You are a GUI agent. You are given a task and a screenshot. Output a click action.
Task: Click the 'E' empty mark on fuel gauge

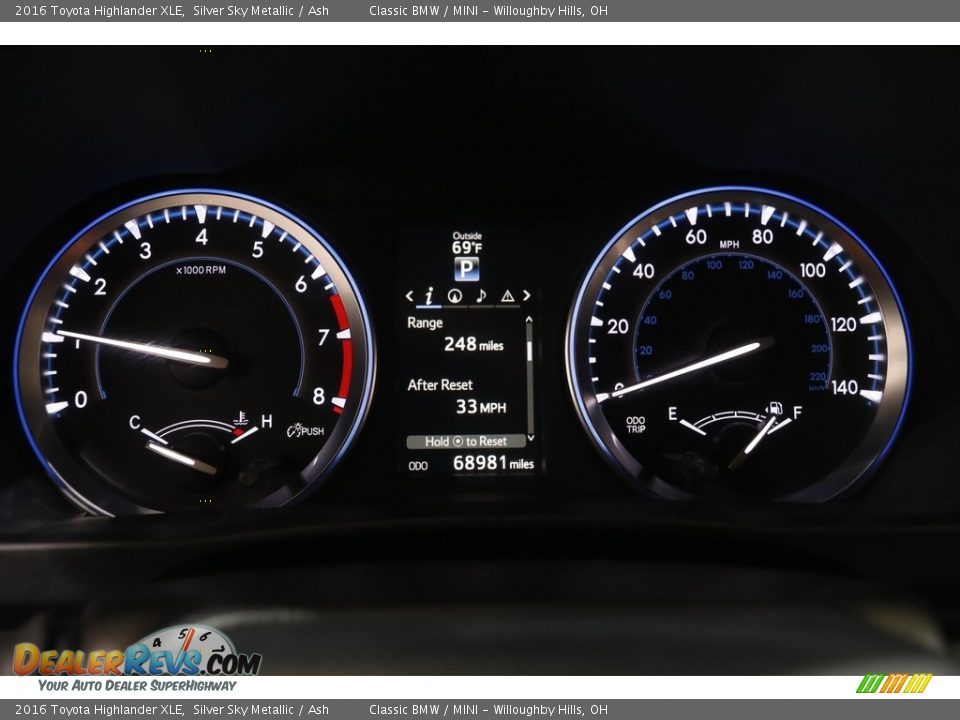coord(672,413)
